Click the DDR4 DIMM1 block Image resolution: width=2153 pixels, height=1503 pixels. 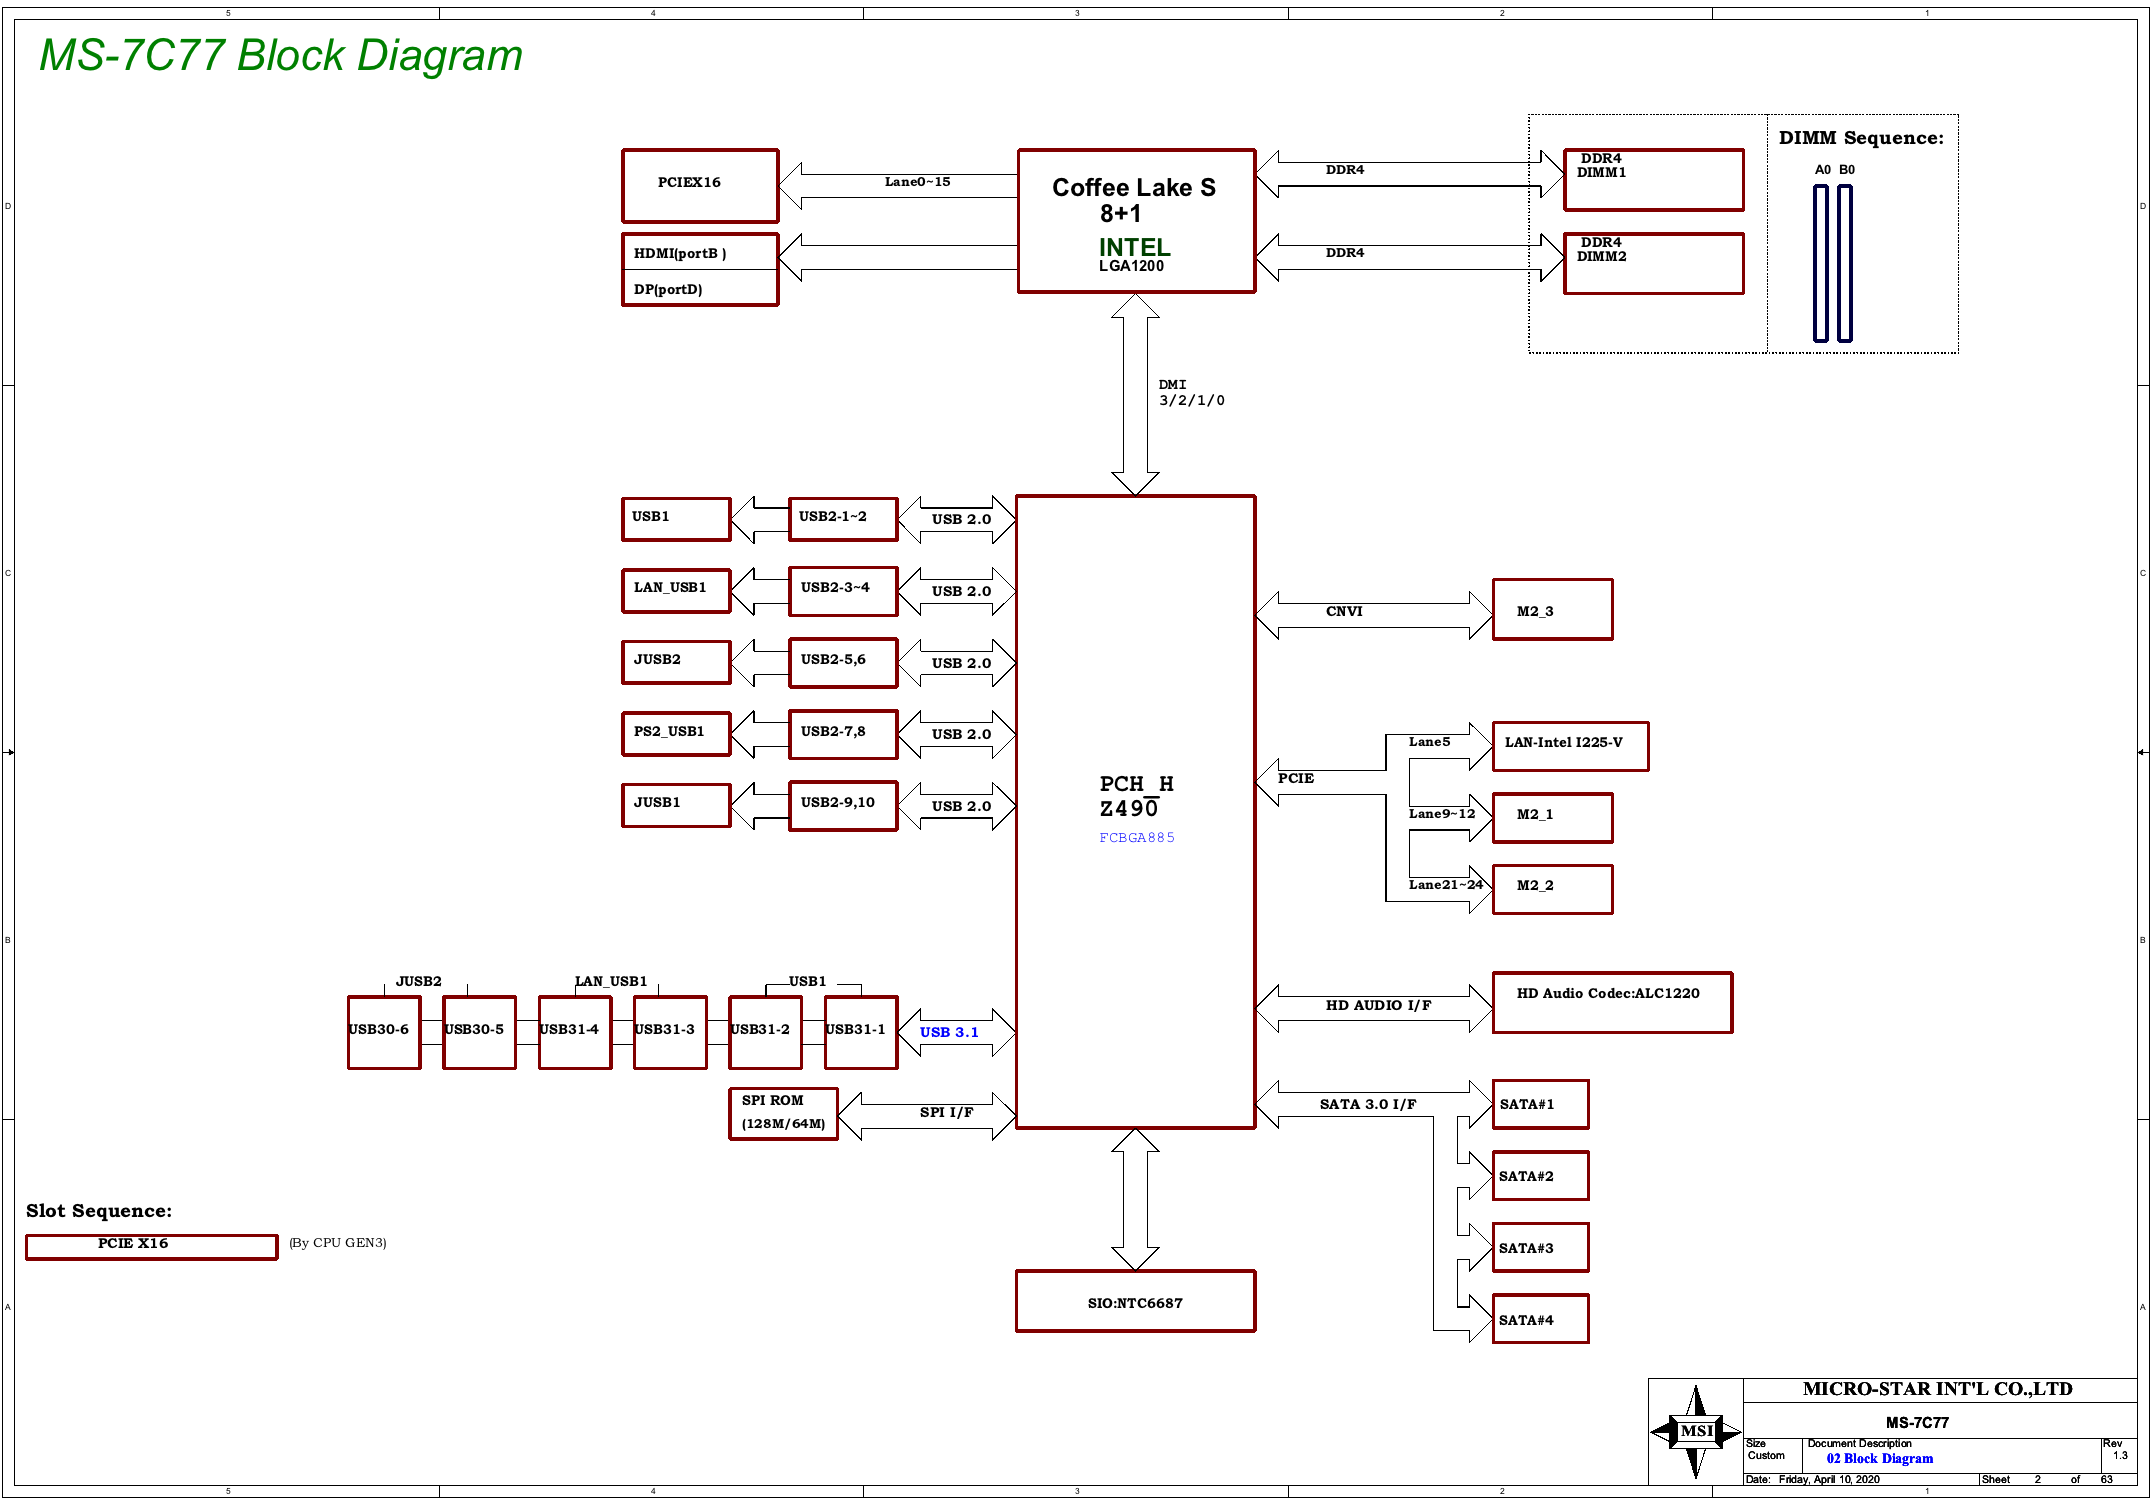point(1654,180)
